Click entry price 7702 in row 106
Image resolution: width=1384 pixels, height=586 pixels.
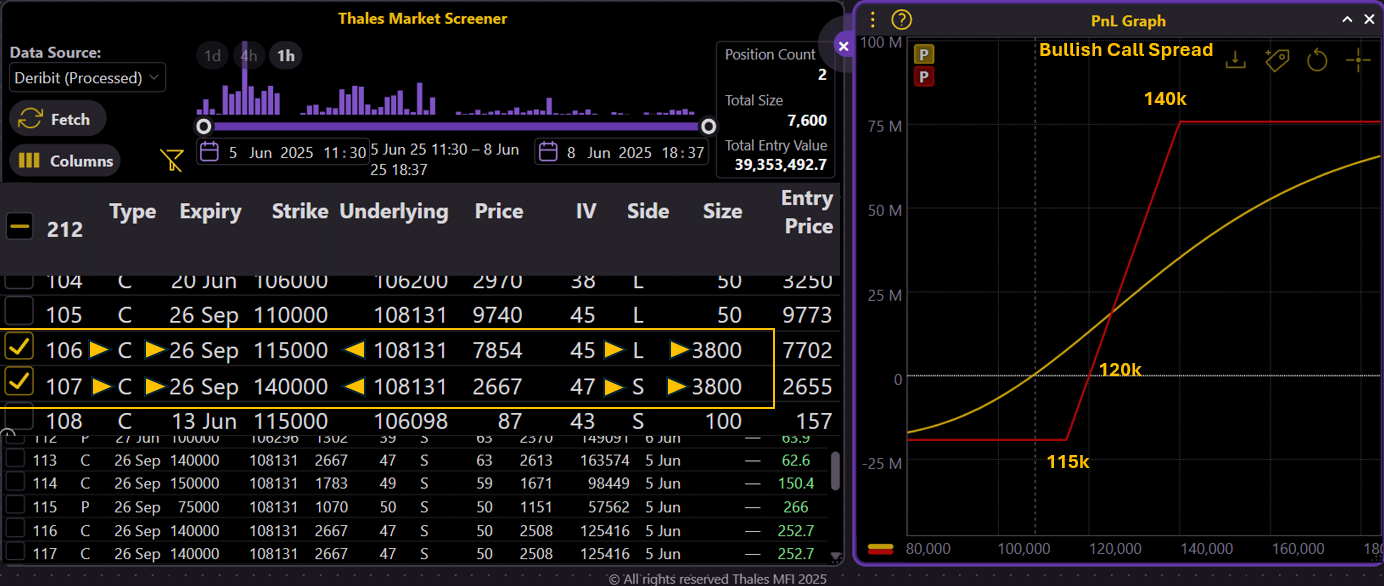[x=807, y=351]
